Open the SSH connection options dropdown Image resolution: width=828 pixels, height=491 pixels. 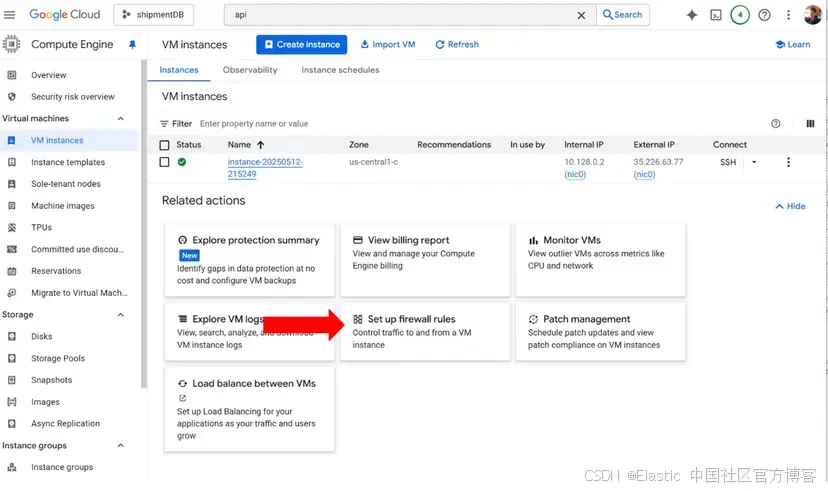[754, 162]
